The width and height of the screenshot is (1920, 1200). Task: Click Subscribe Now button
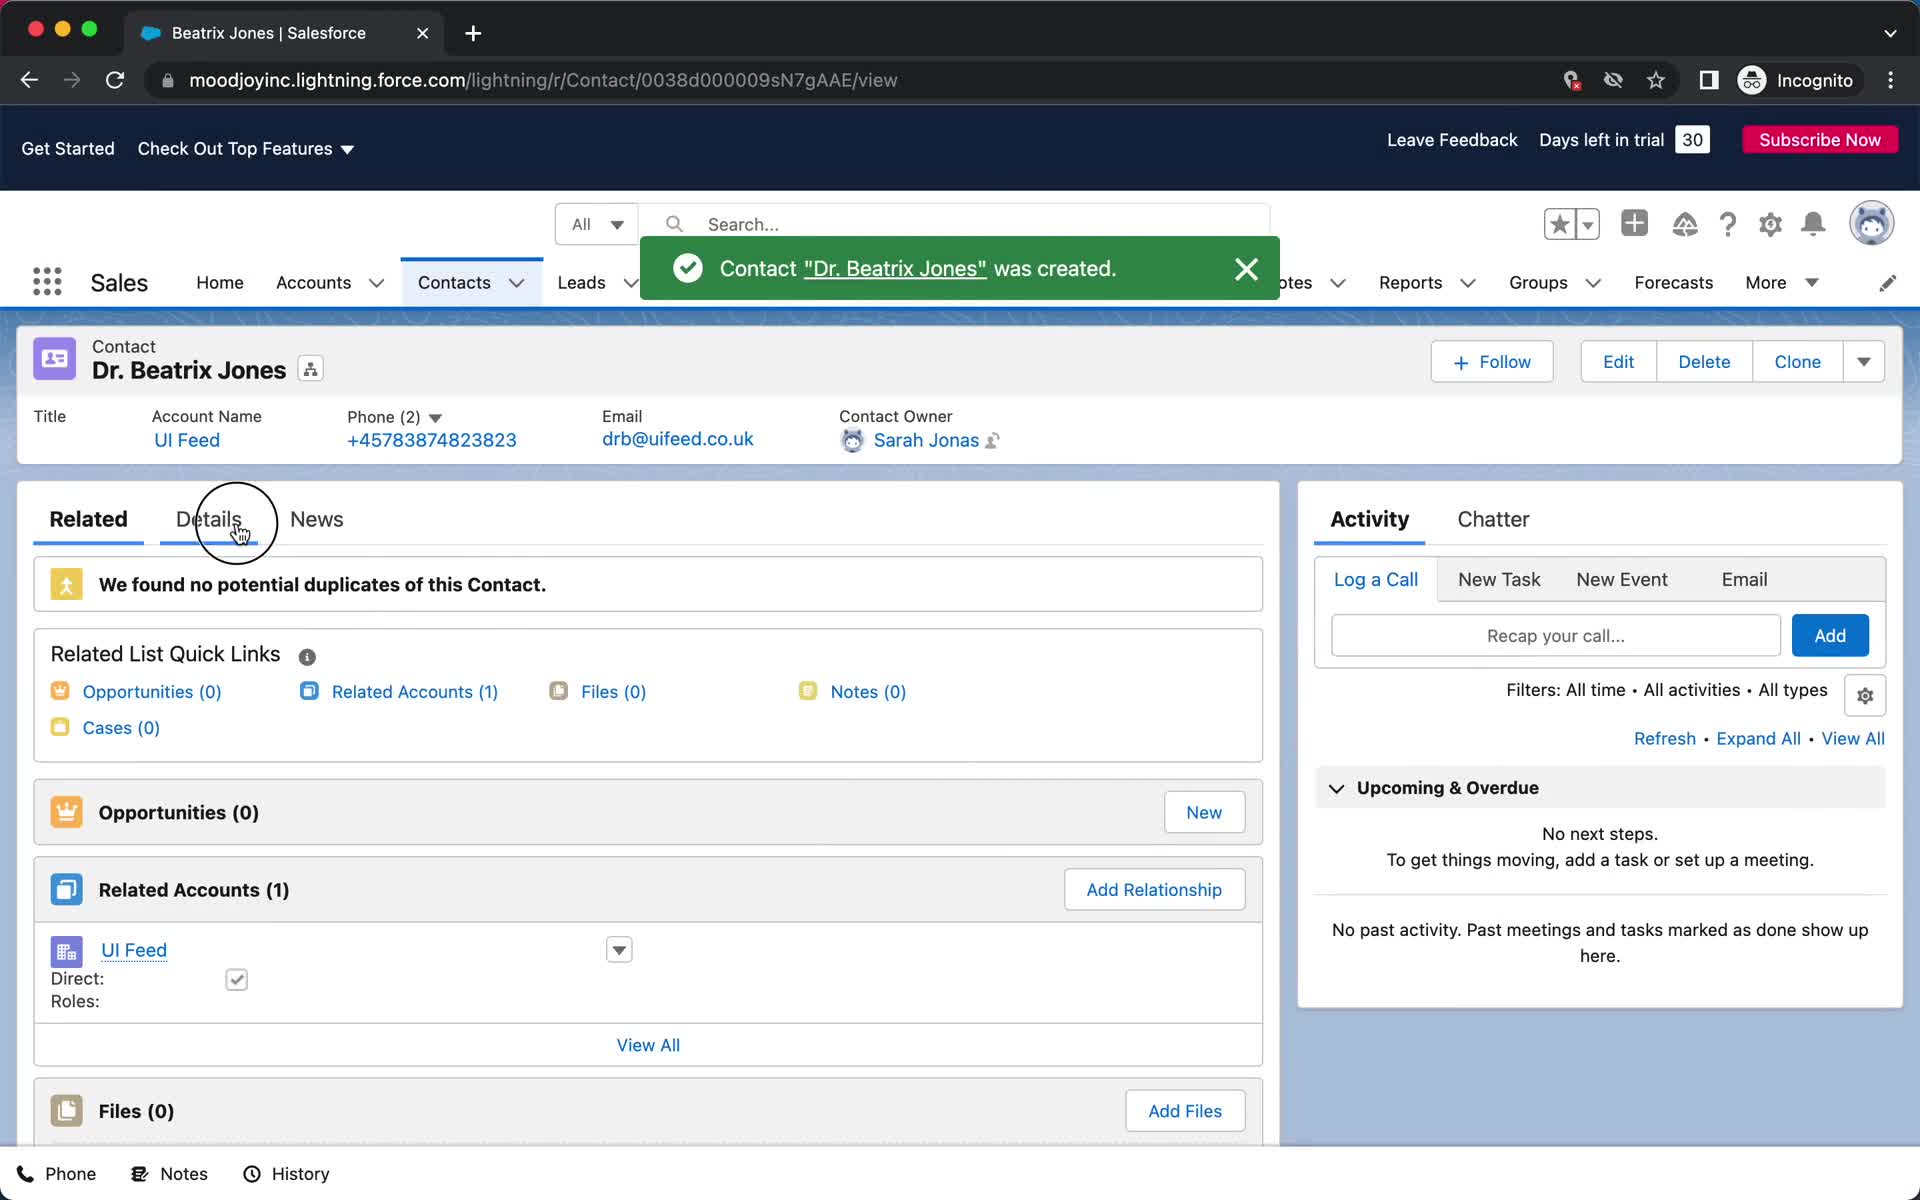pyautogui.click(x=1820, y=140)
